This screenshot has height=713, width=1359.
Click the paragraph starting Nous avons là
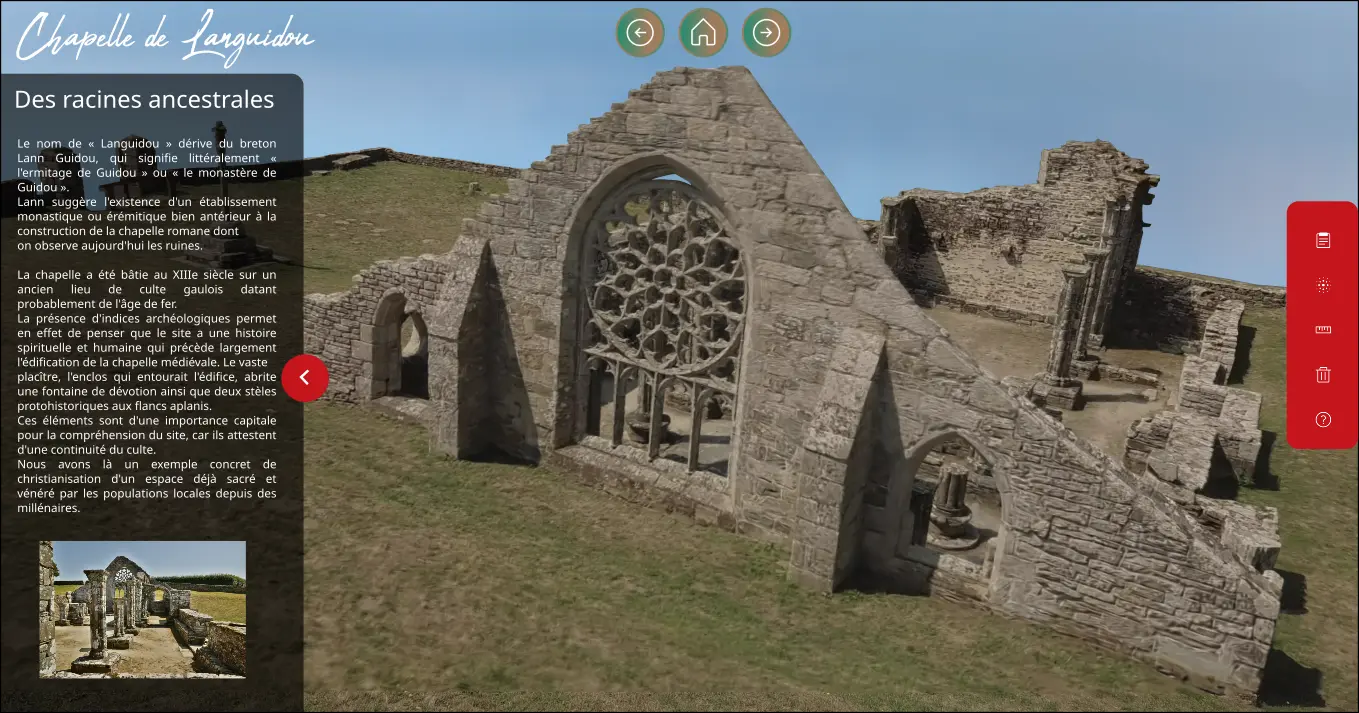pyautogui.click(x=147, y=486)
